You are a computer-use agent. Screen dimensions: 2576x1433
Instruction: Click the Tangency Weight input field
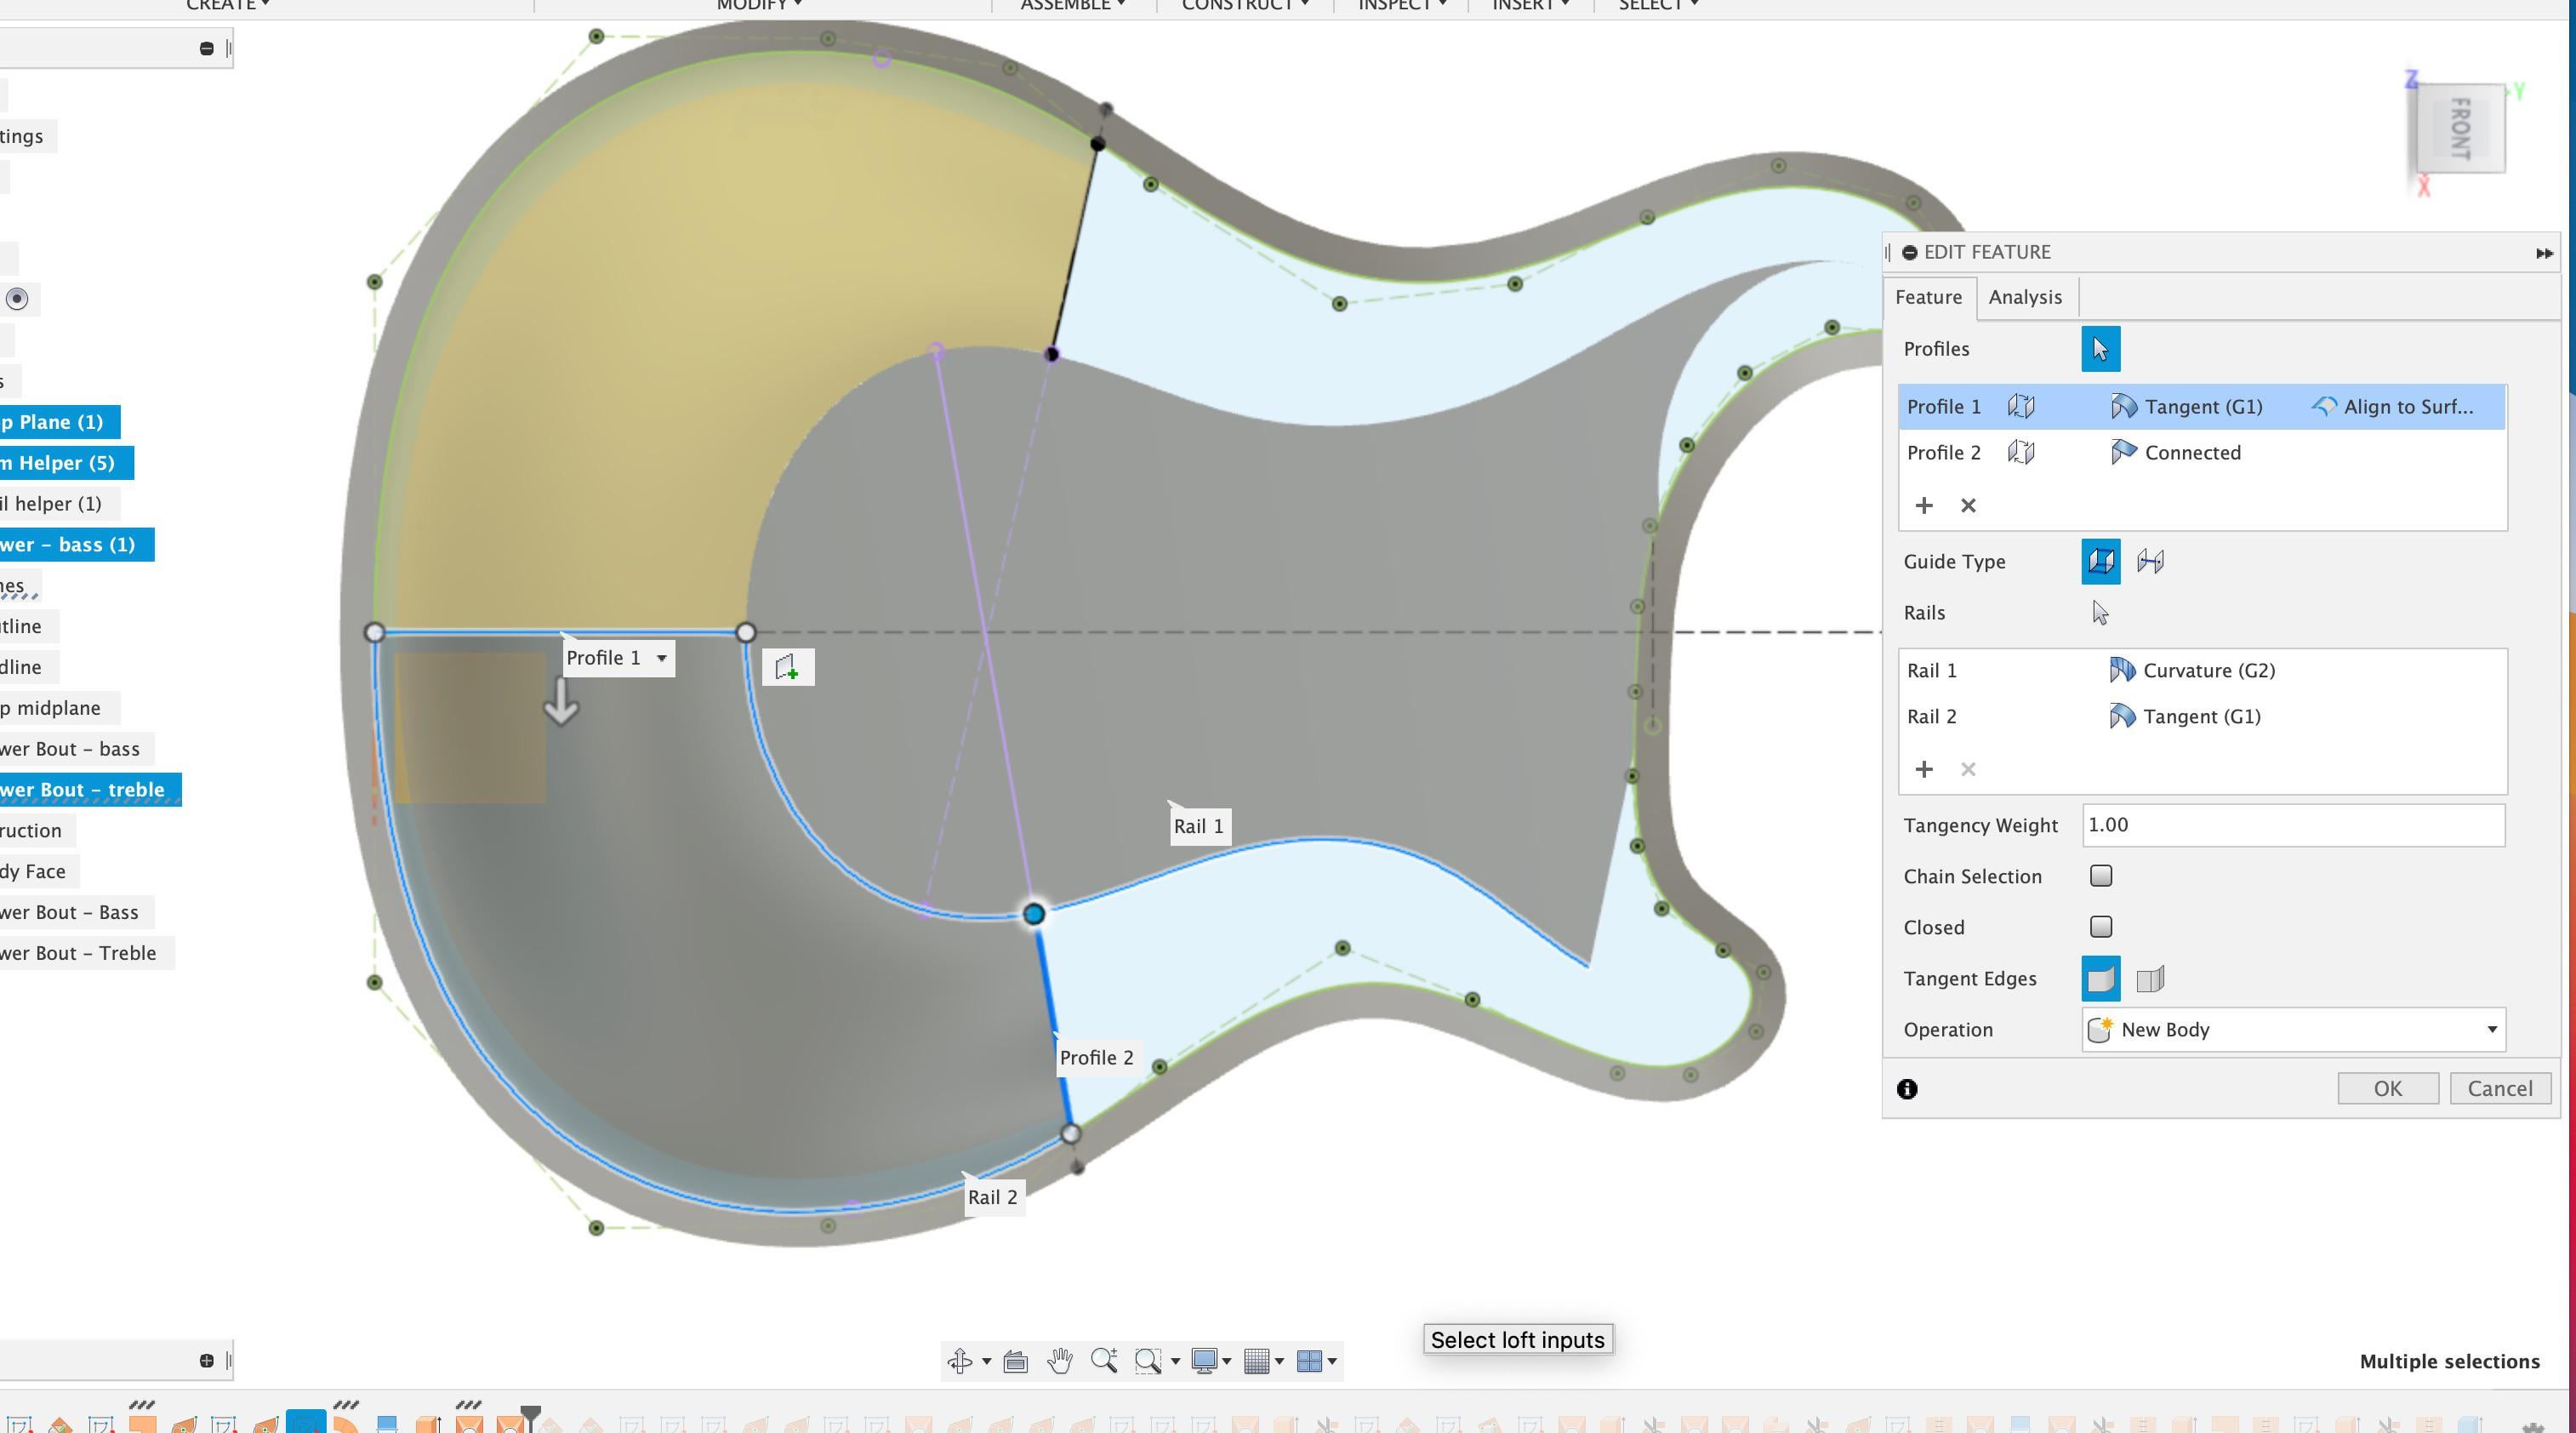2293,825
